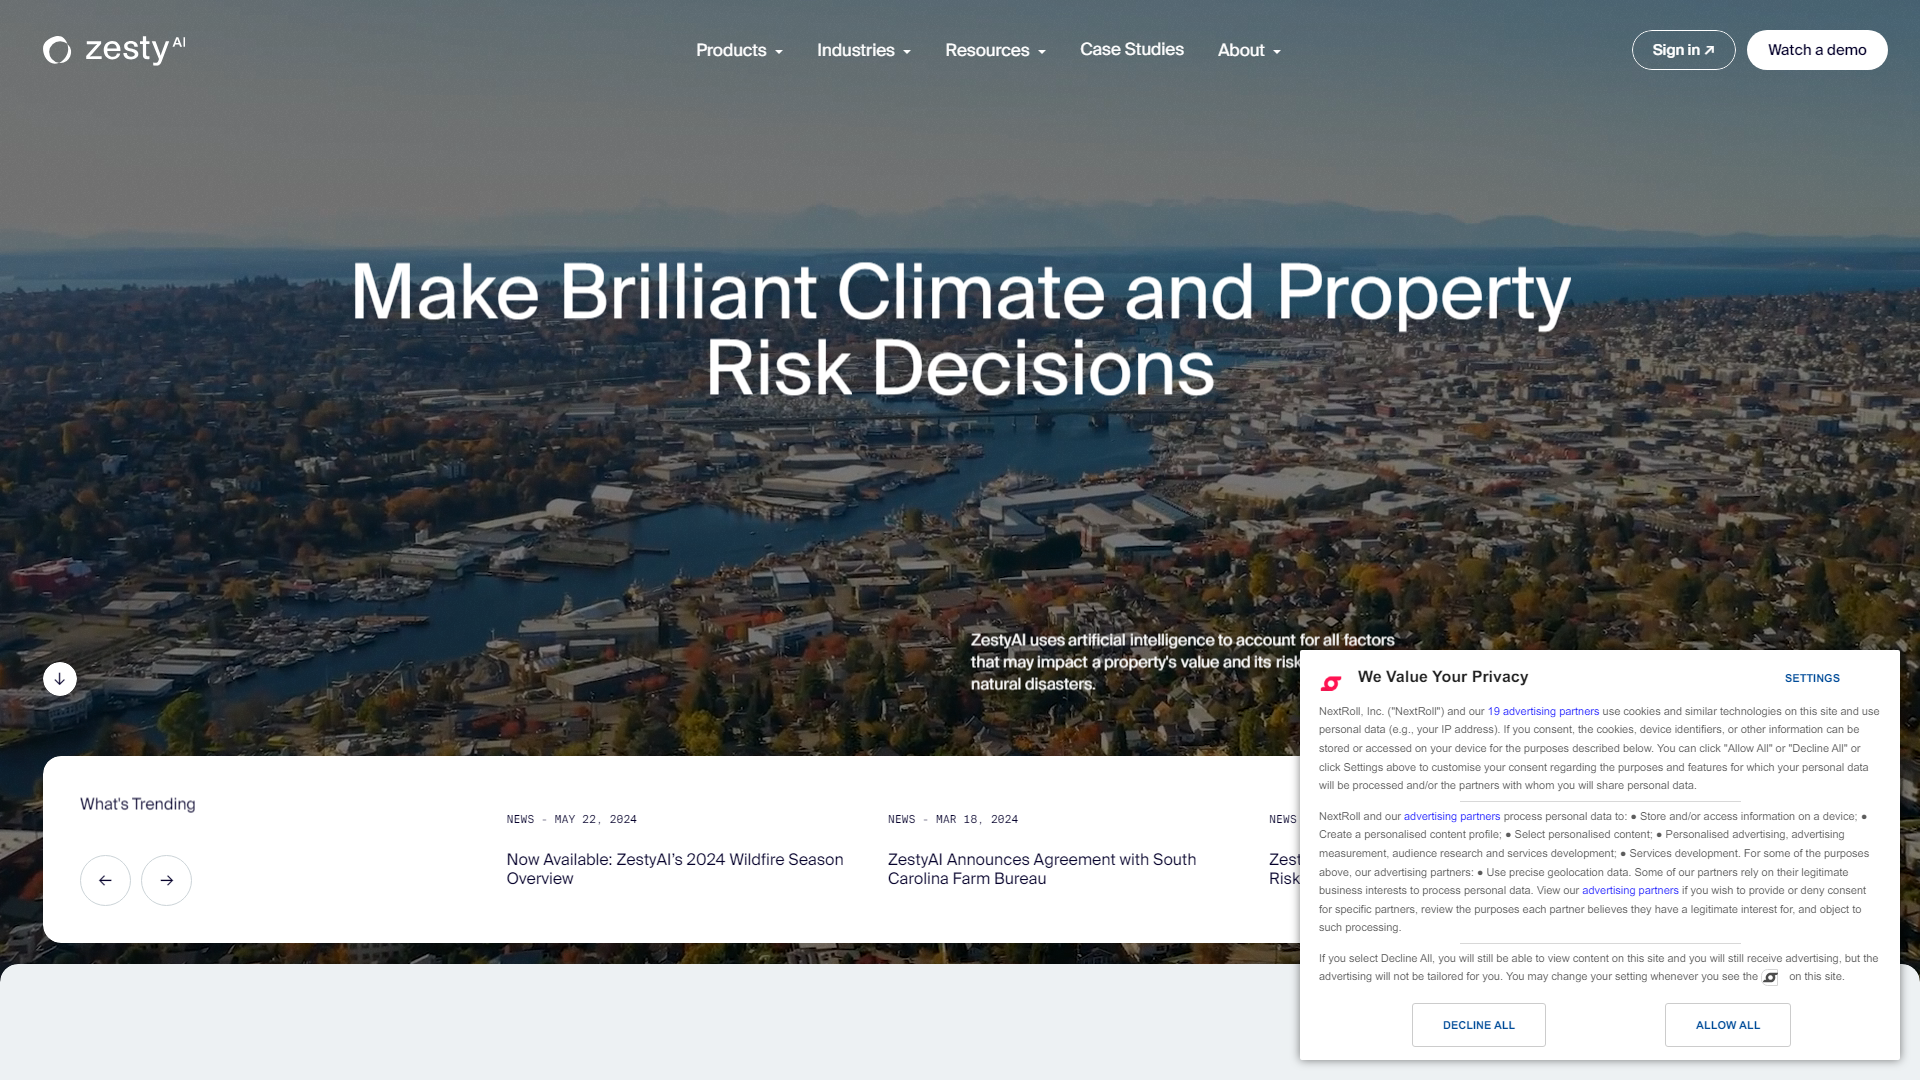This screenshot has height=1080, width=1920.
Task: Click the NextRoll logo in privacy popup
Action: coord(1331,683)
